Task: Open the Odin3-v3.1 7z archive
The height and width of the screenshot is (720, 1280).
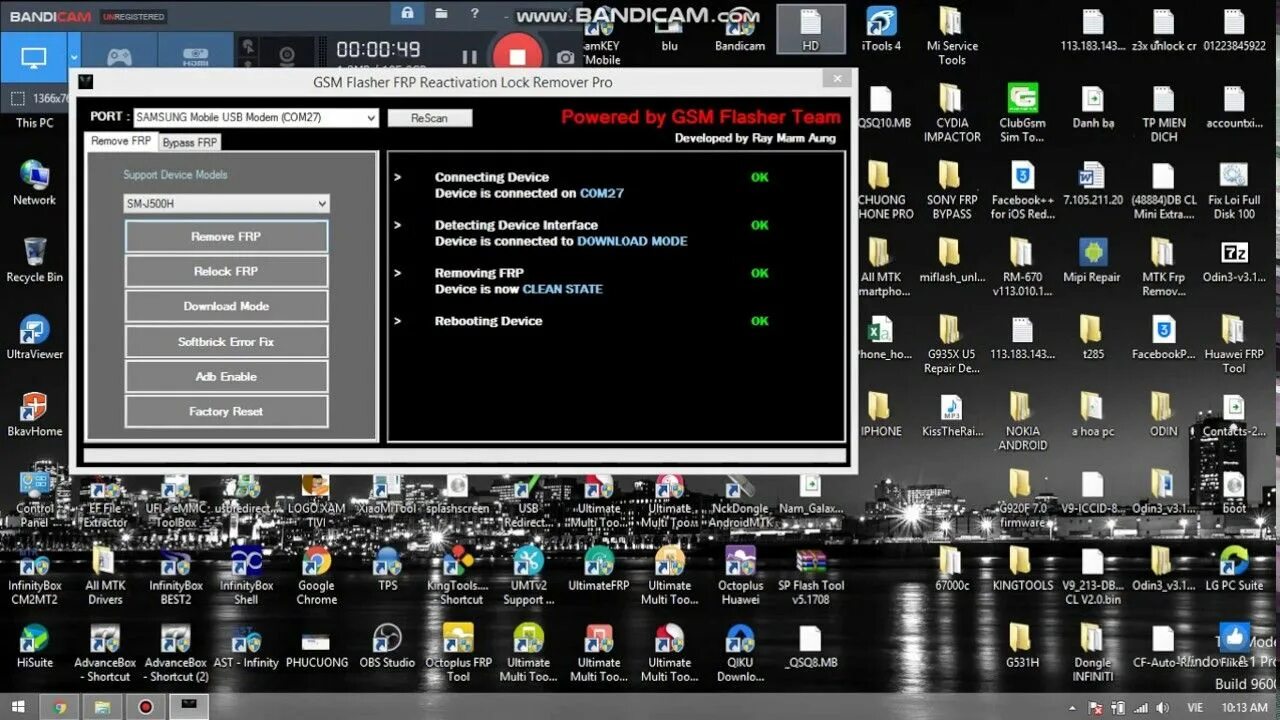Action: pos(1234,260)
